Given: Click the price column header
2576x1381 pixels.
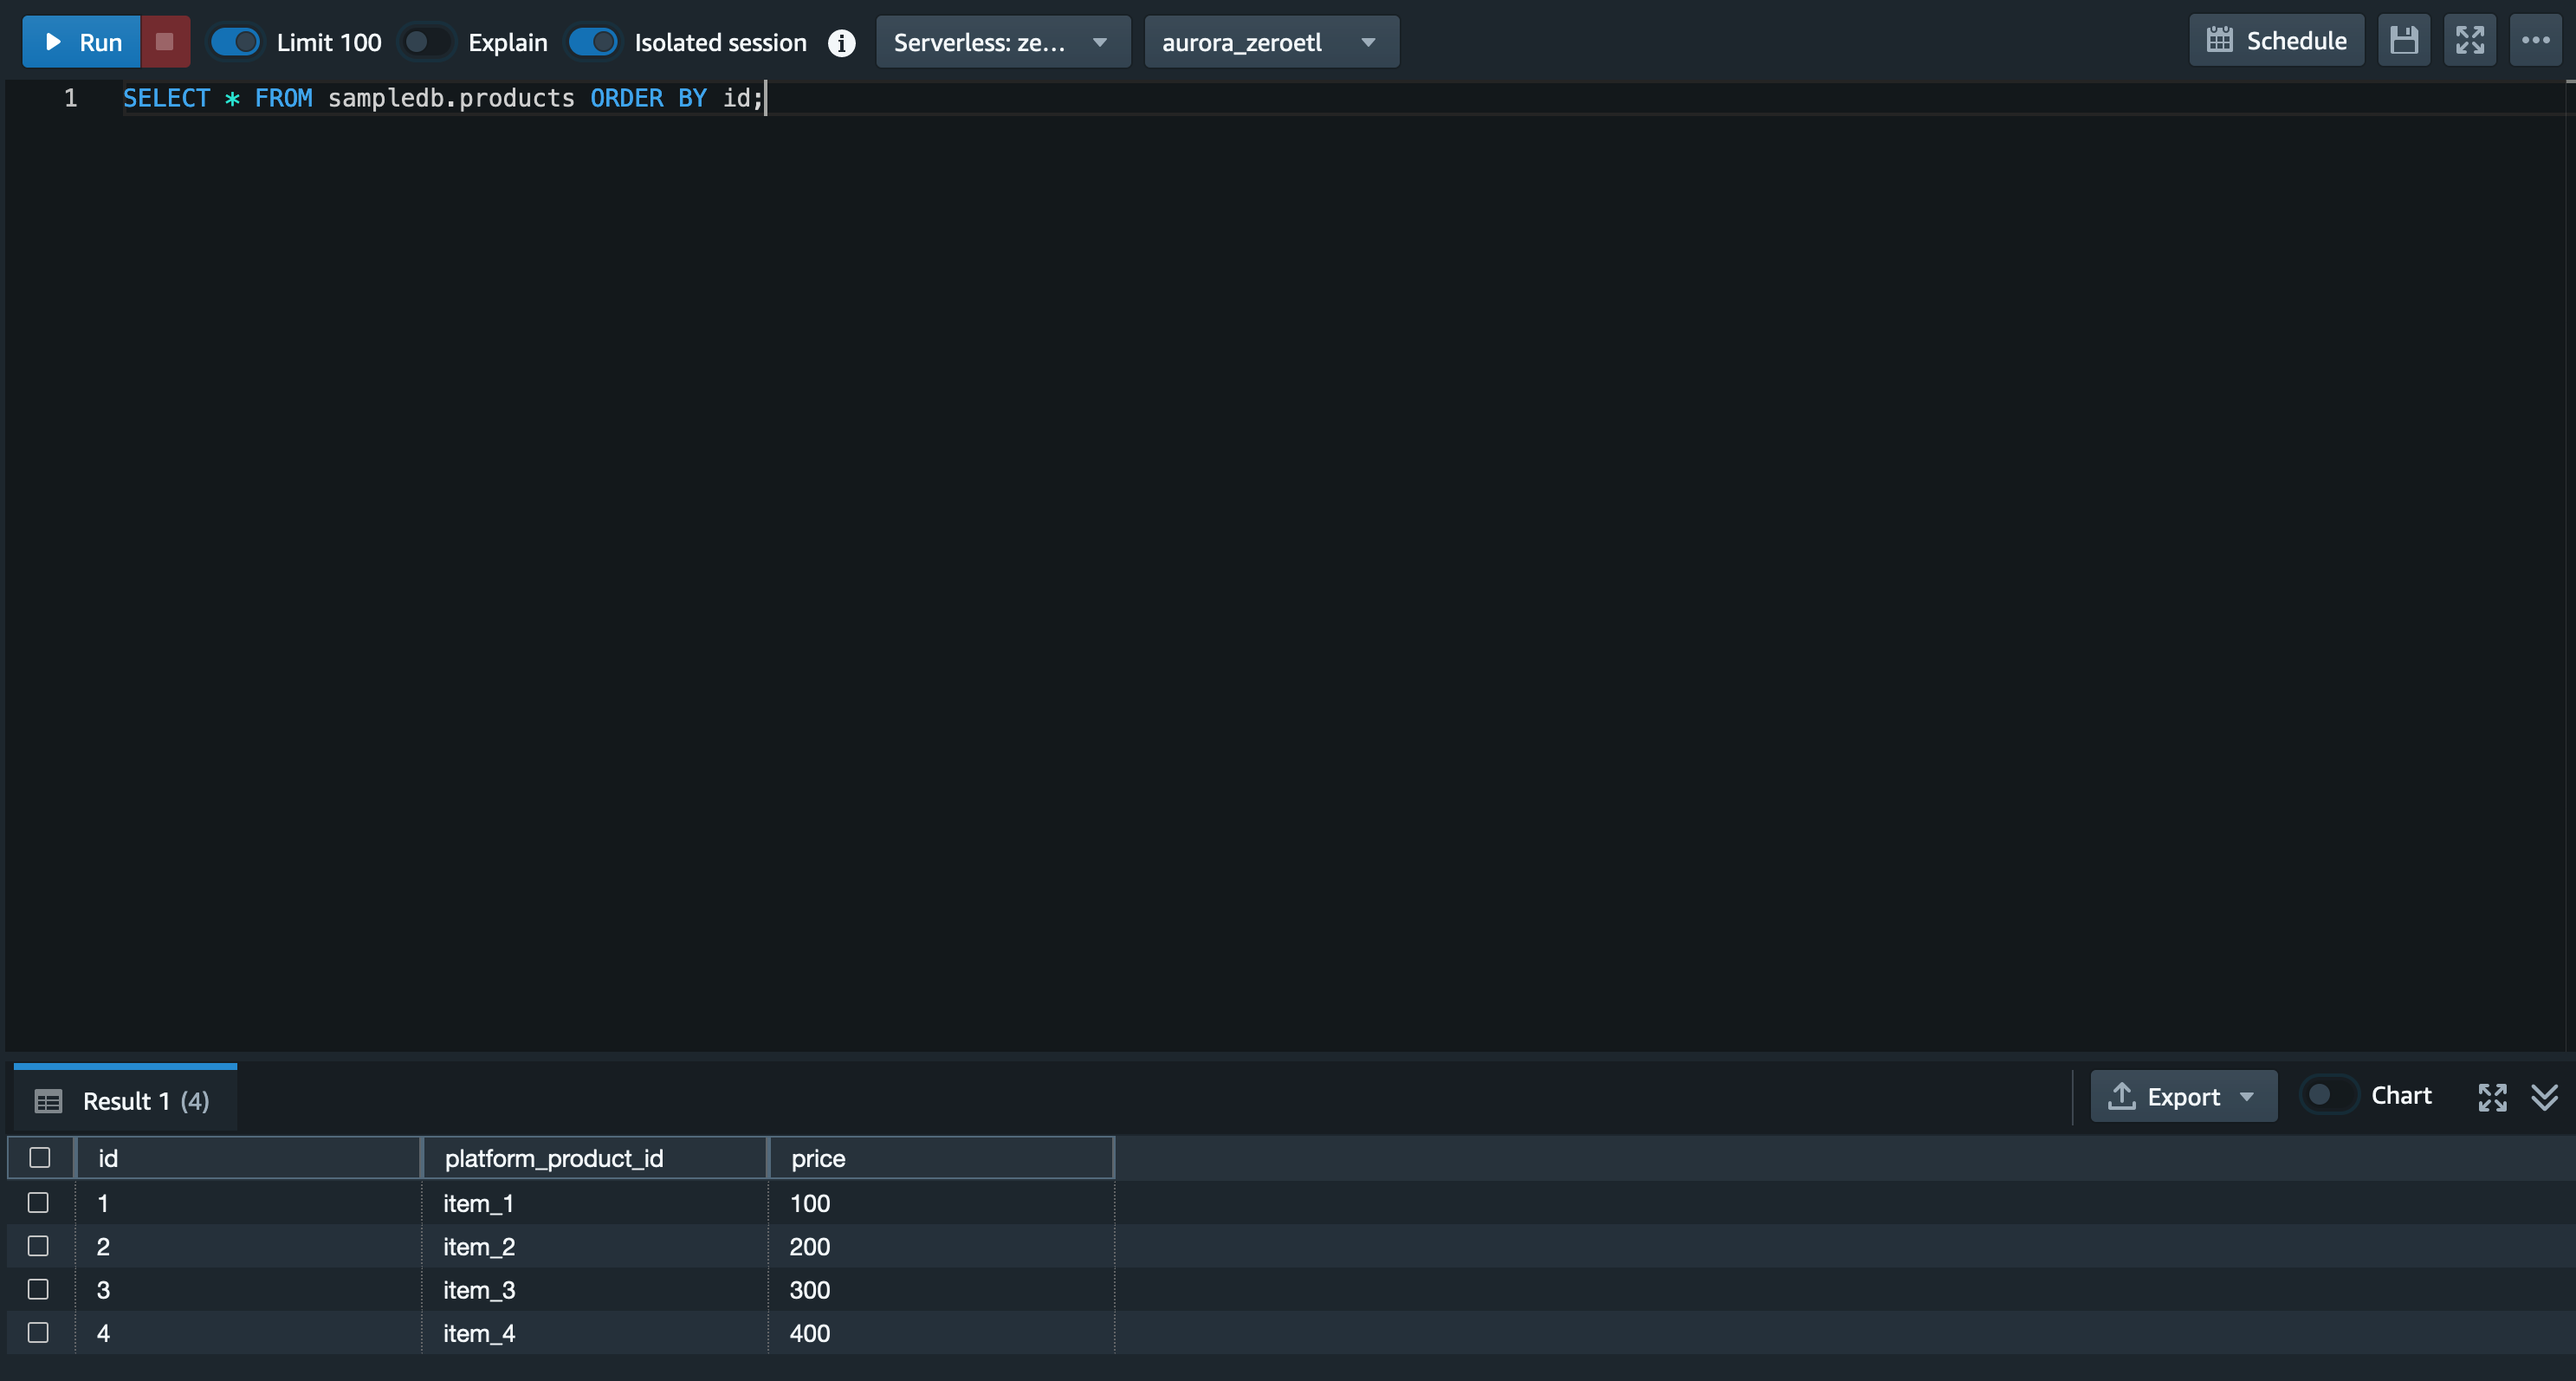Looking at the screenshot, I should pos(941,1158).
